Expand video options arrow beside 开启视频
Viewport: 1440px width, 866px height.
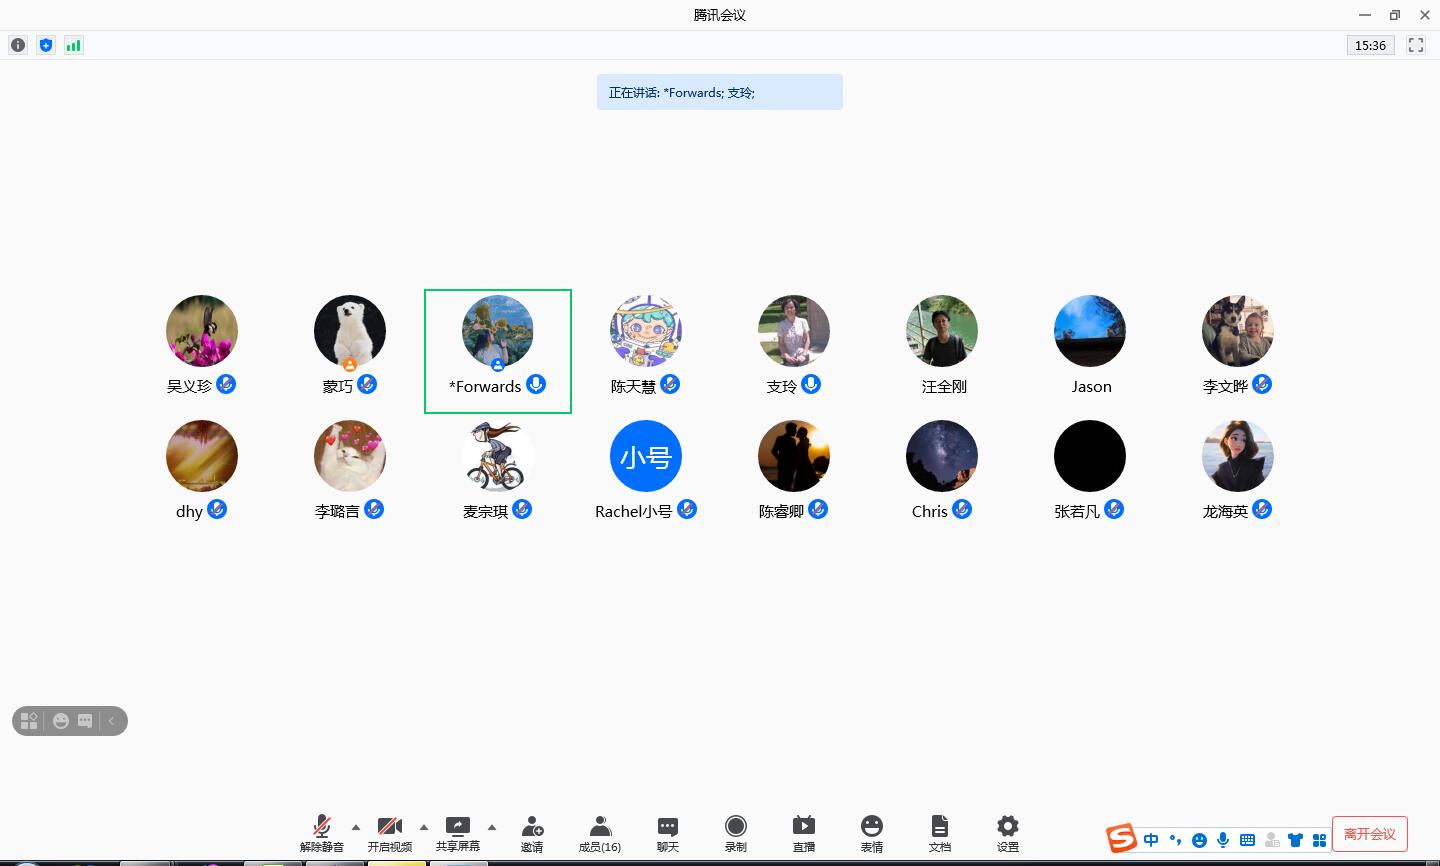click(424, 827)
